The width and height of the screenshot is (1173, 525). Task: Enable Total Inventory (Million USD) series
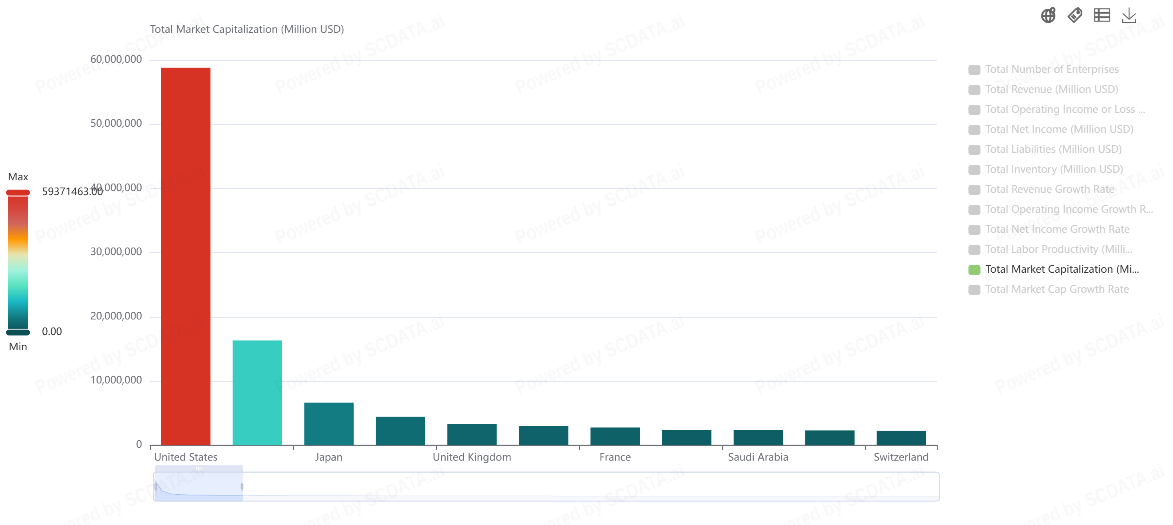(x=1053, y=170)
